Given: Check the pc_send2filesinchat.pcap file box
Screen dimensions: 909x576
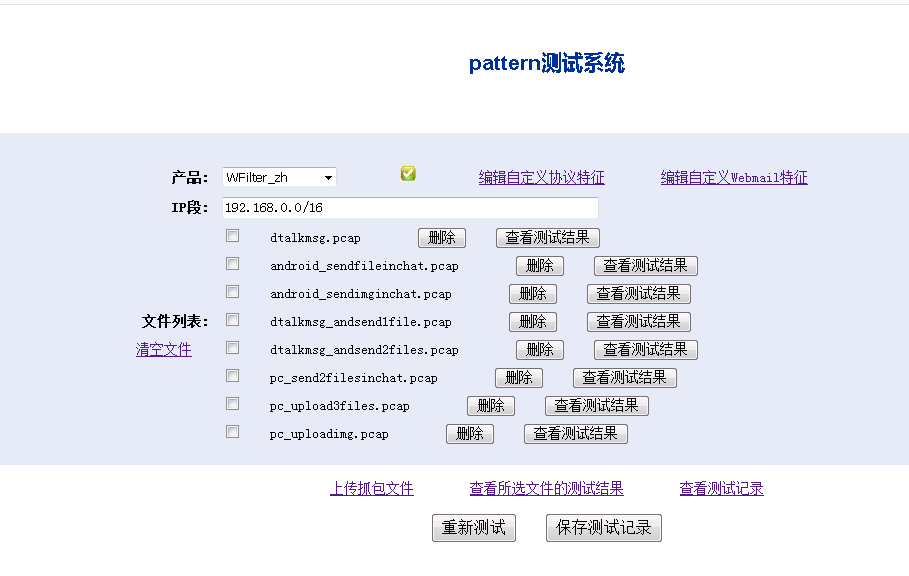Looking at the screenshot, I should pyautogui.click(x=232, y=376).
